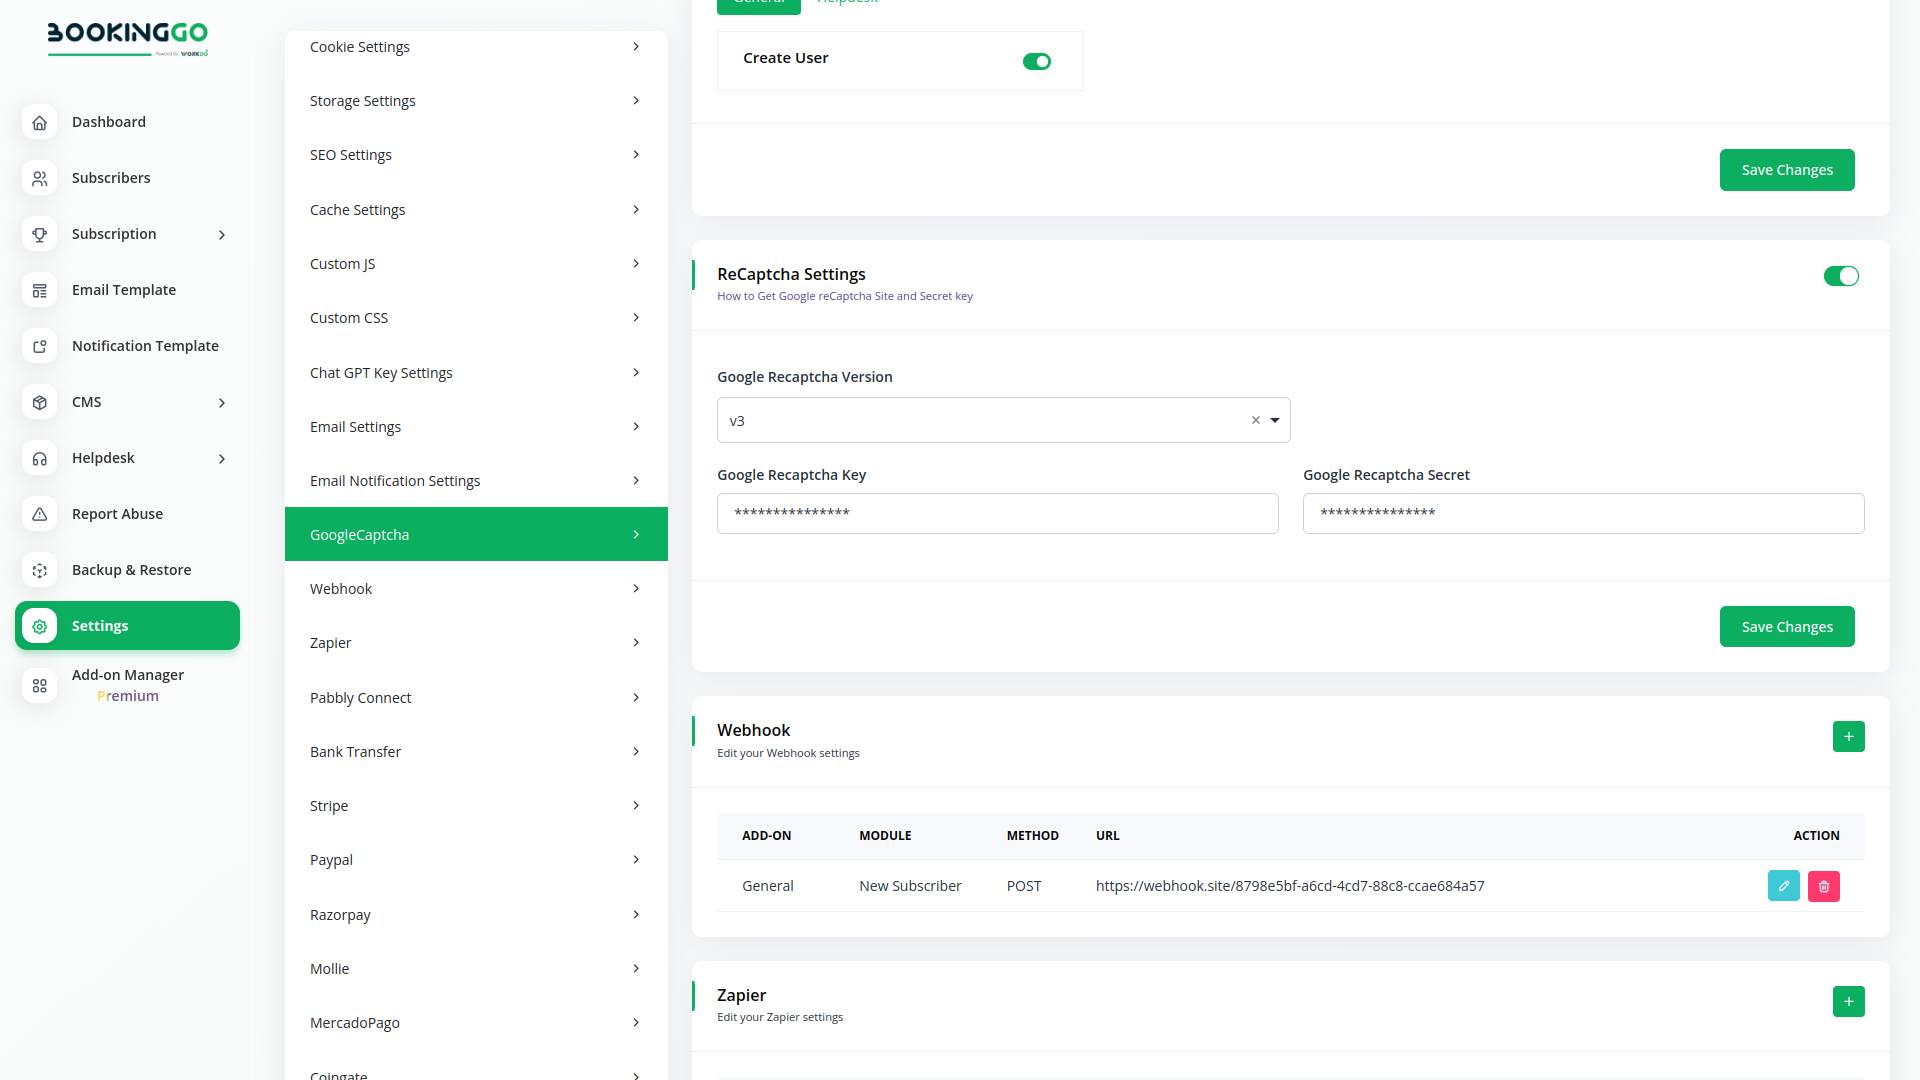Clear the selected v3 recaptcha version

(1255, 421)
